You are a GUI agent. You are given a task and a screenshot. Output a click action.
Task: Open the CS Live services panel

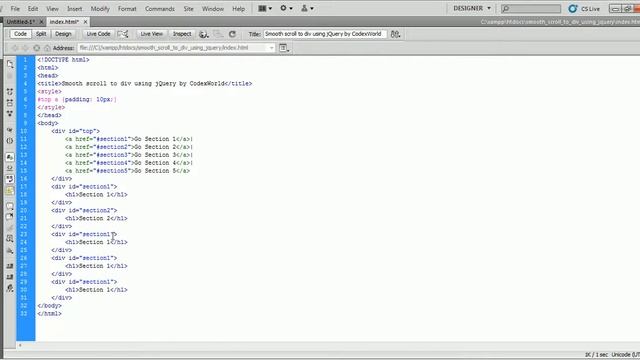[584, 9]
